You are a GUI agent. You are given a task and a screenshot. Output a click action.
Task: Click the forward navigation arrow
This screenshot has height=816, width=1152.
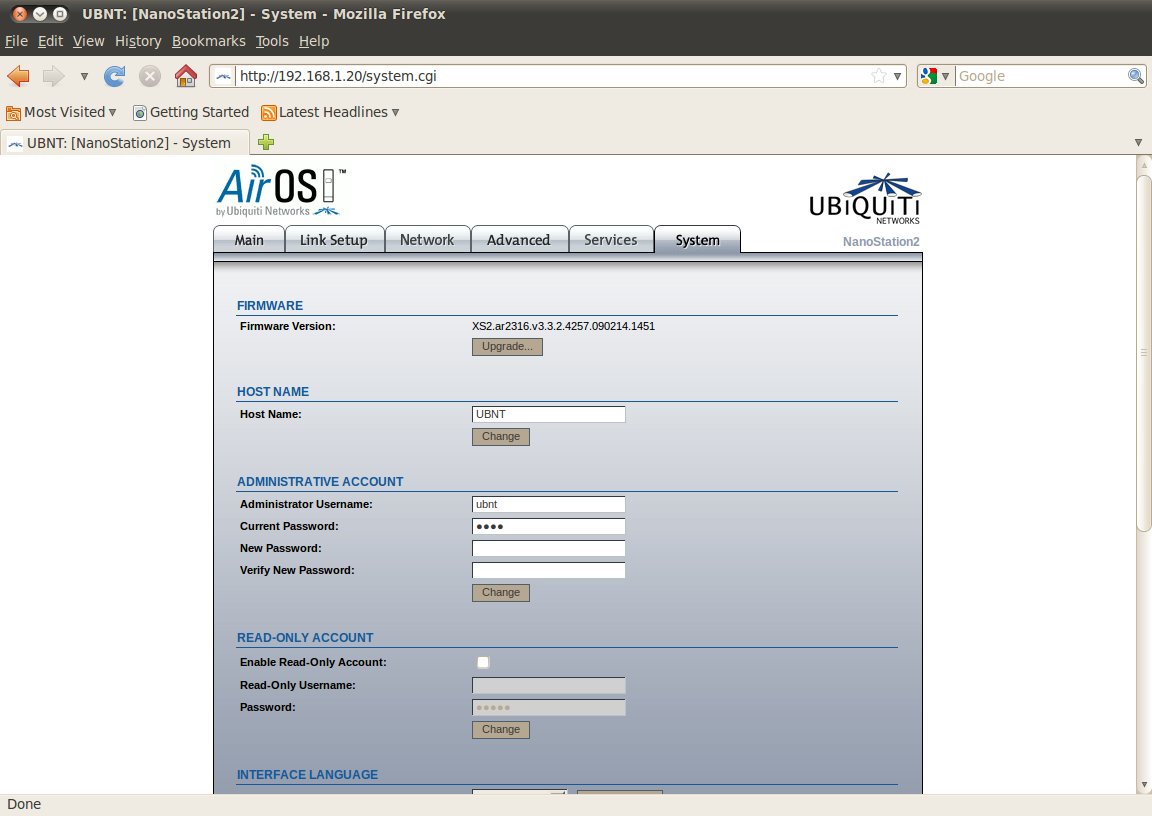click(x=53, y=76)
